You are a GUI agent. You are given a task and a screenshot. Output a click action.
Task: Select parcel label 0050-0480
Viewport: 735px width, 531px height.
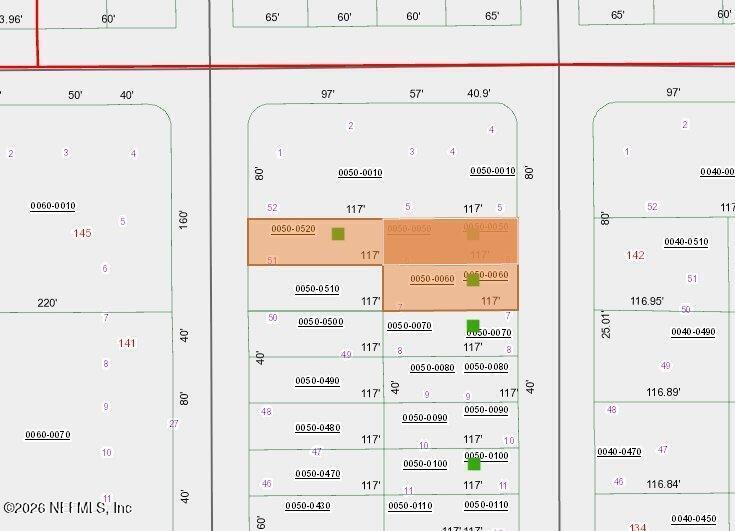(318, 428)
